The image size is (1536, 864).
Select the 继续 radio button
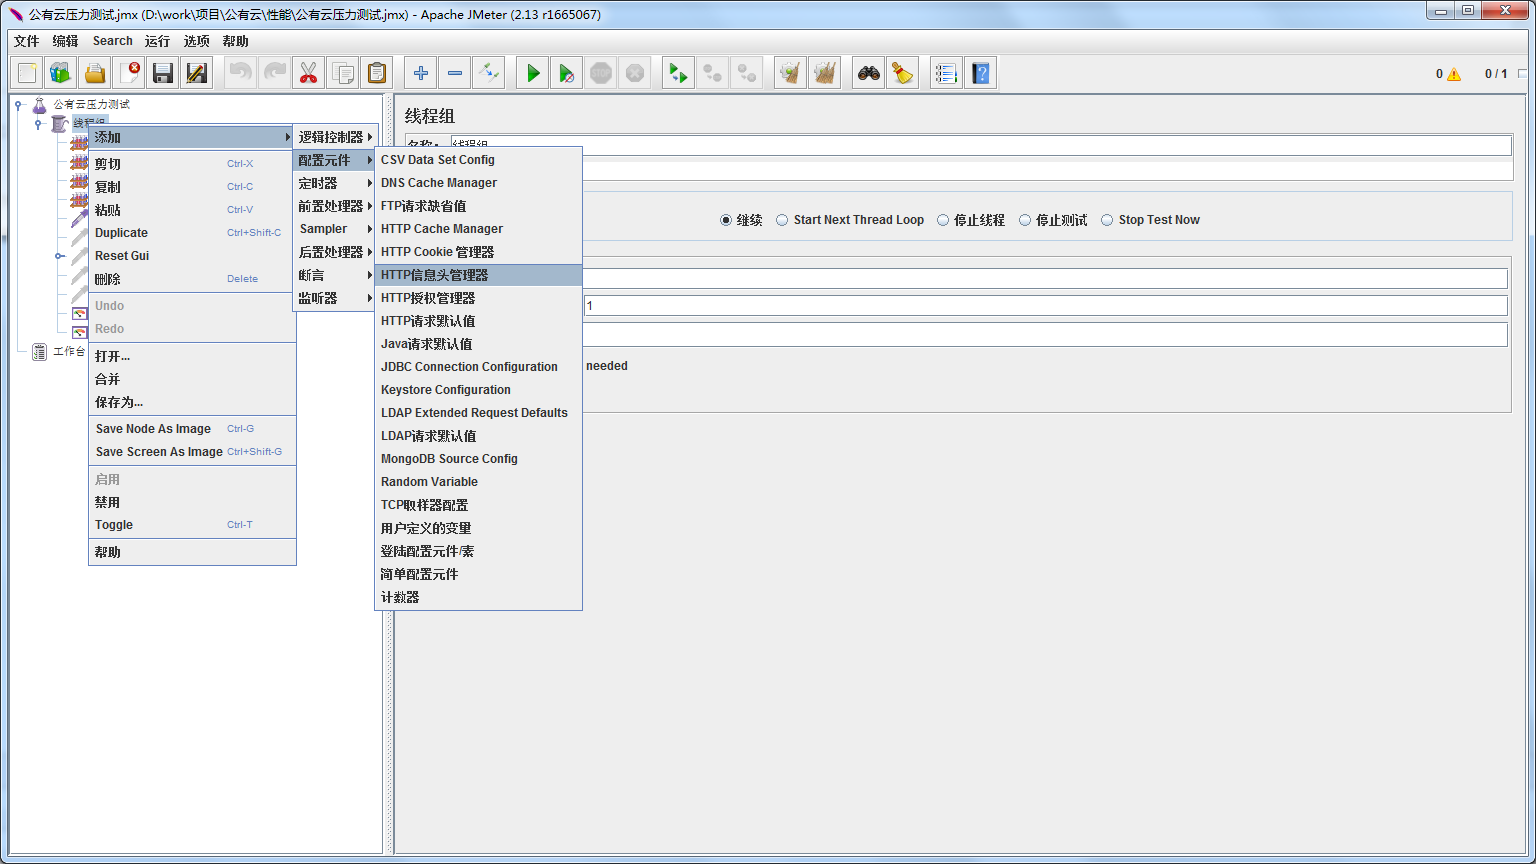tap(726, 220)
